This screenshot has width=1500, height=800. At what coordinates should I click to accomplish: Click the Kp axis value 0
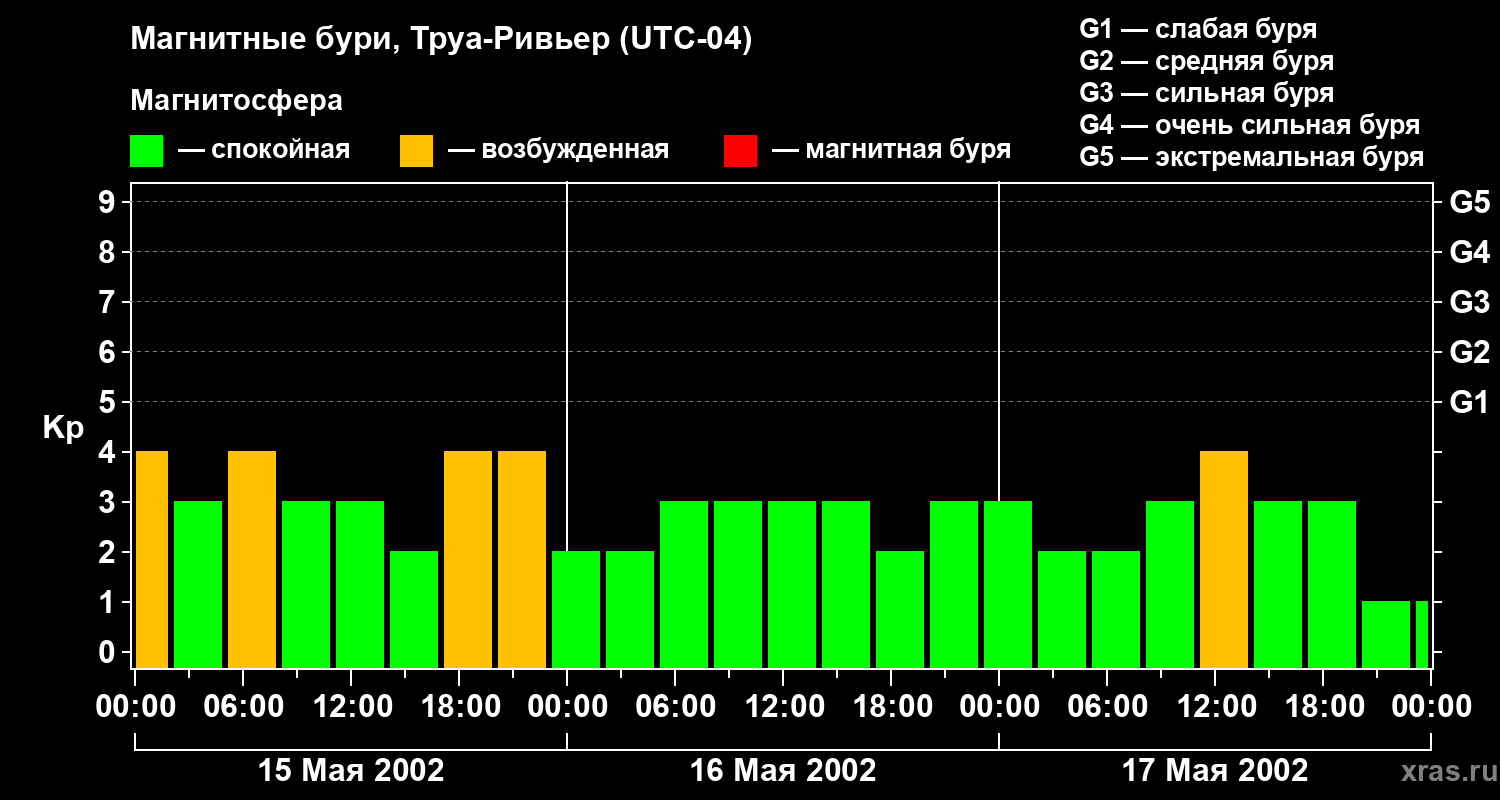click(109, 652)
